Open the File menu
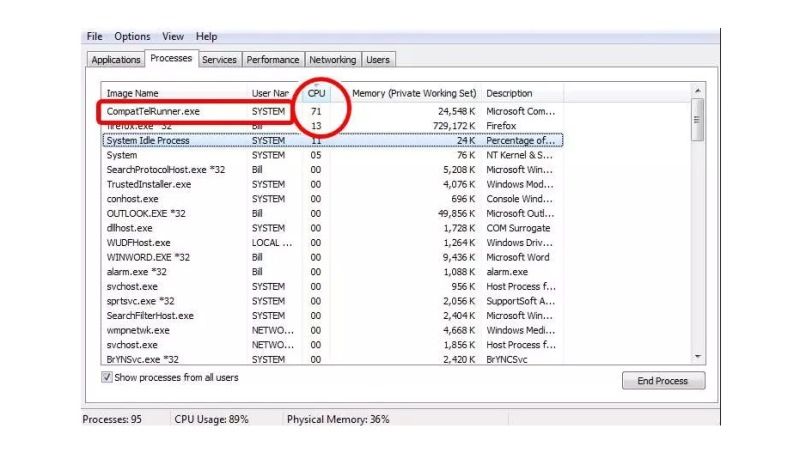Screen dimensions: 800x450 click(94, 37)
